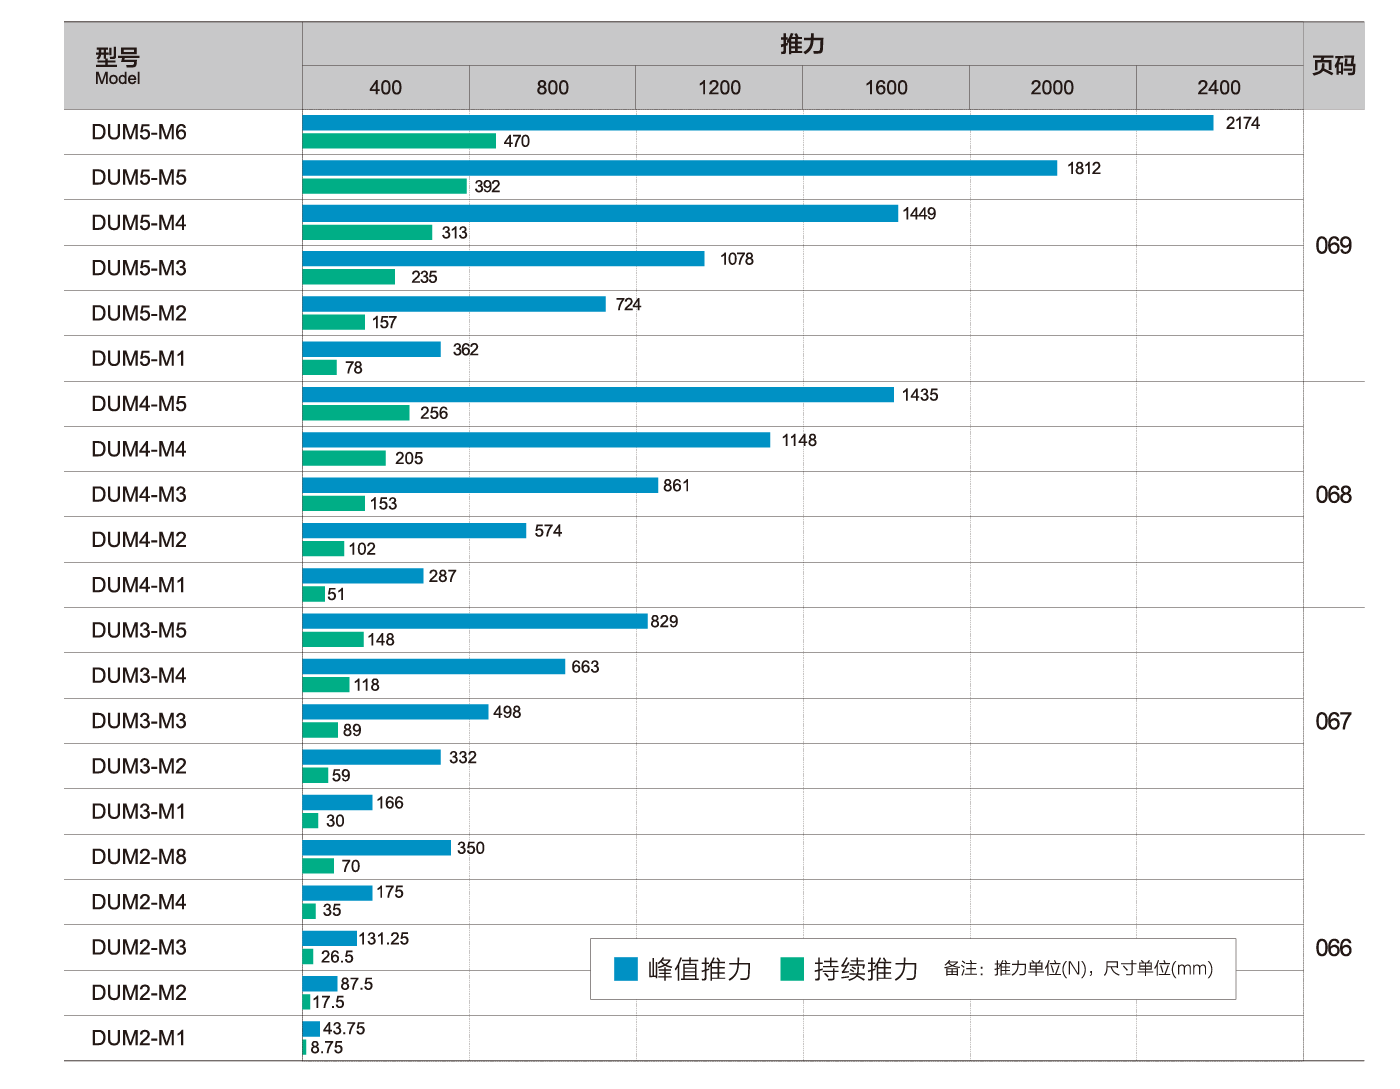Click the 1449 peak thrust value
1400x1089 pixels.
point(919,213)
